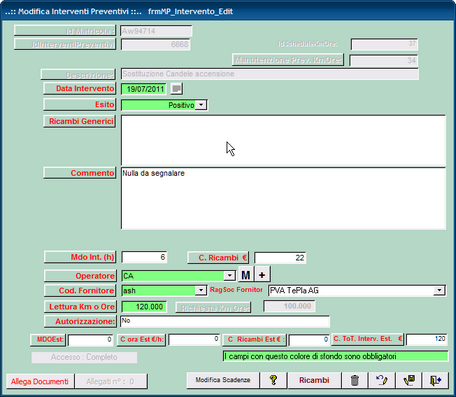Image resolution: width=456 pixels, height=397 pixels.
Task: Click the C. Ricambi € label button
Action: coord(218,258)
